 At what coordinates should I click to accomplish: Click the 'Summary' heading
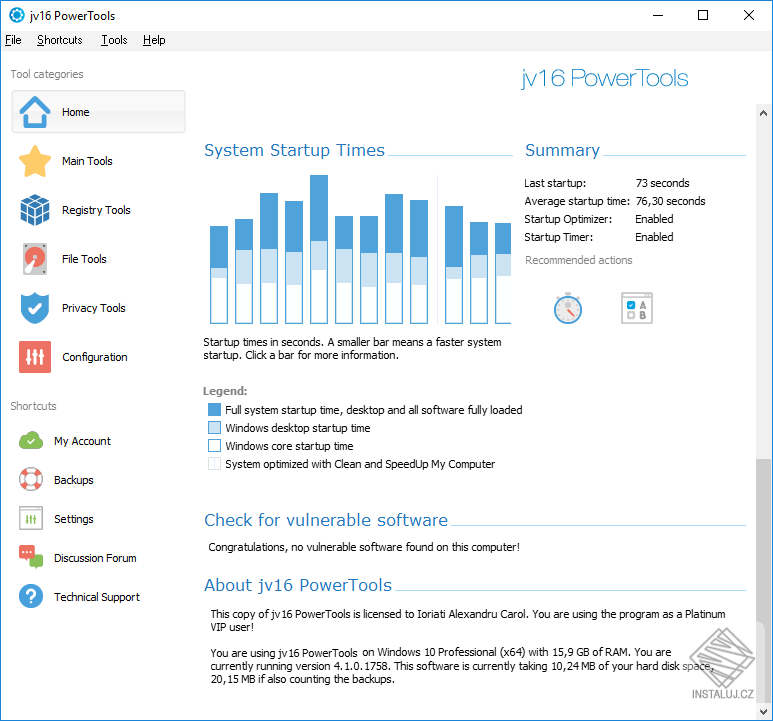tap(562, 150)
